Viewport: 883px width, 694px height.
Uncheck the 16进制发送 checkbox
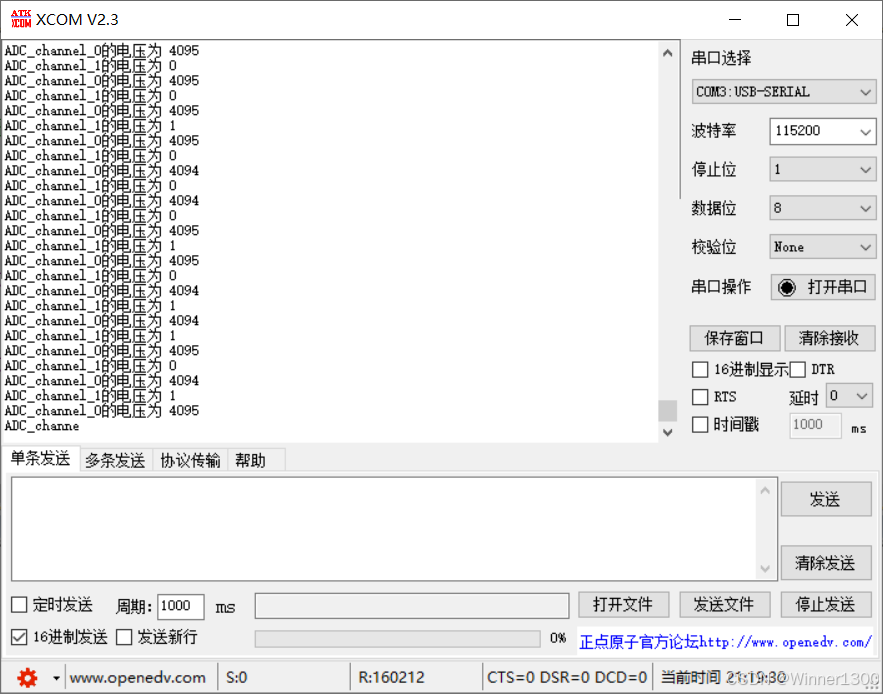18,637
